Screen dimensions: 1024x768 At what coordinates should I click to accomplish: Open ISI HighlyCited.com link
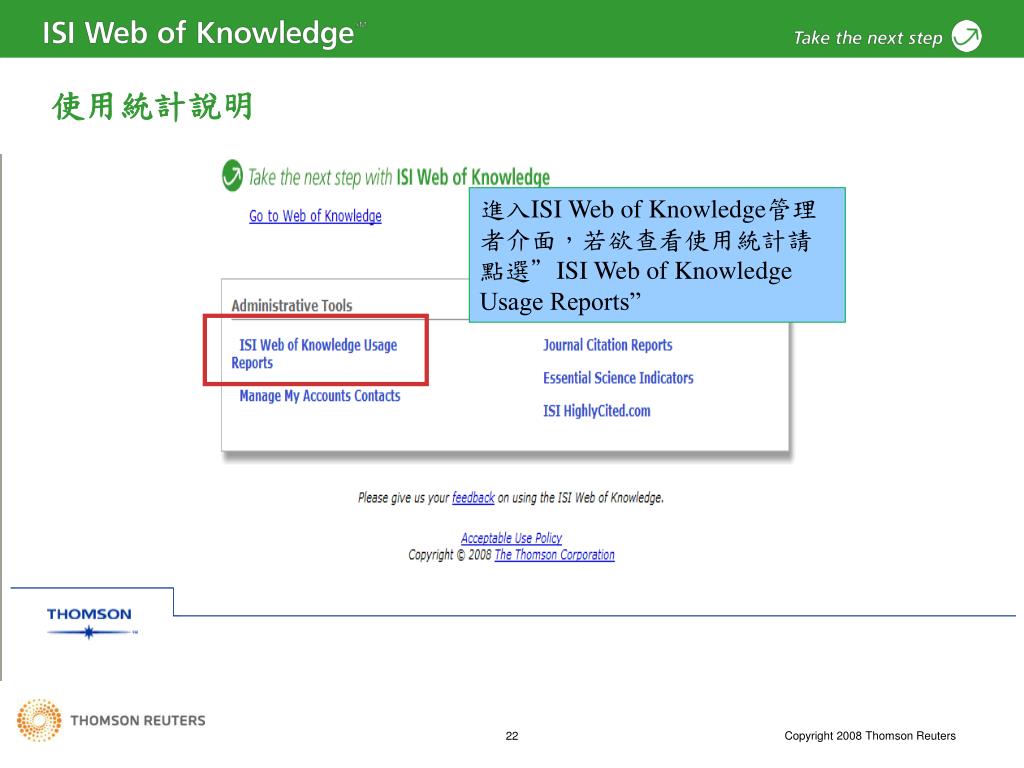coord(596,411)
